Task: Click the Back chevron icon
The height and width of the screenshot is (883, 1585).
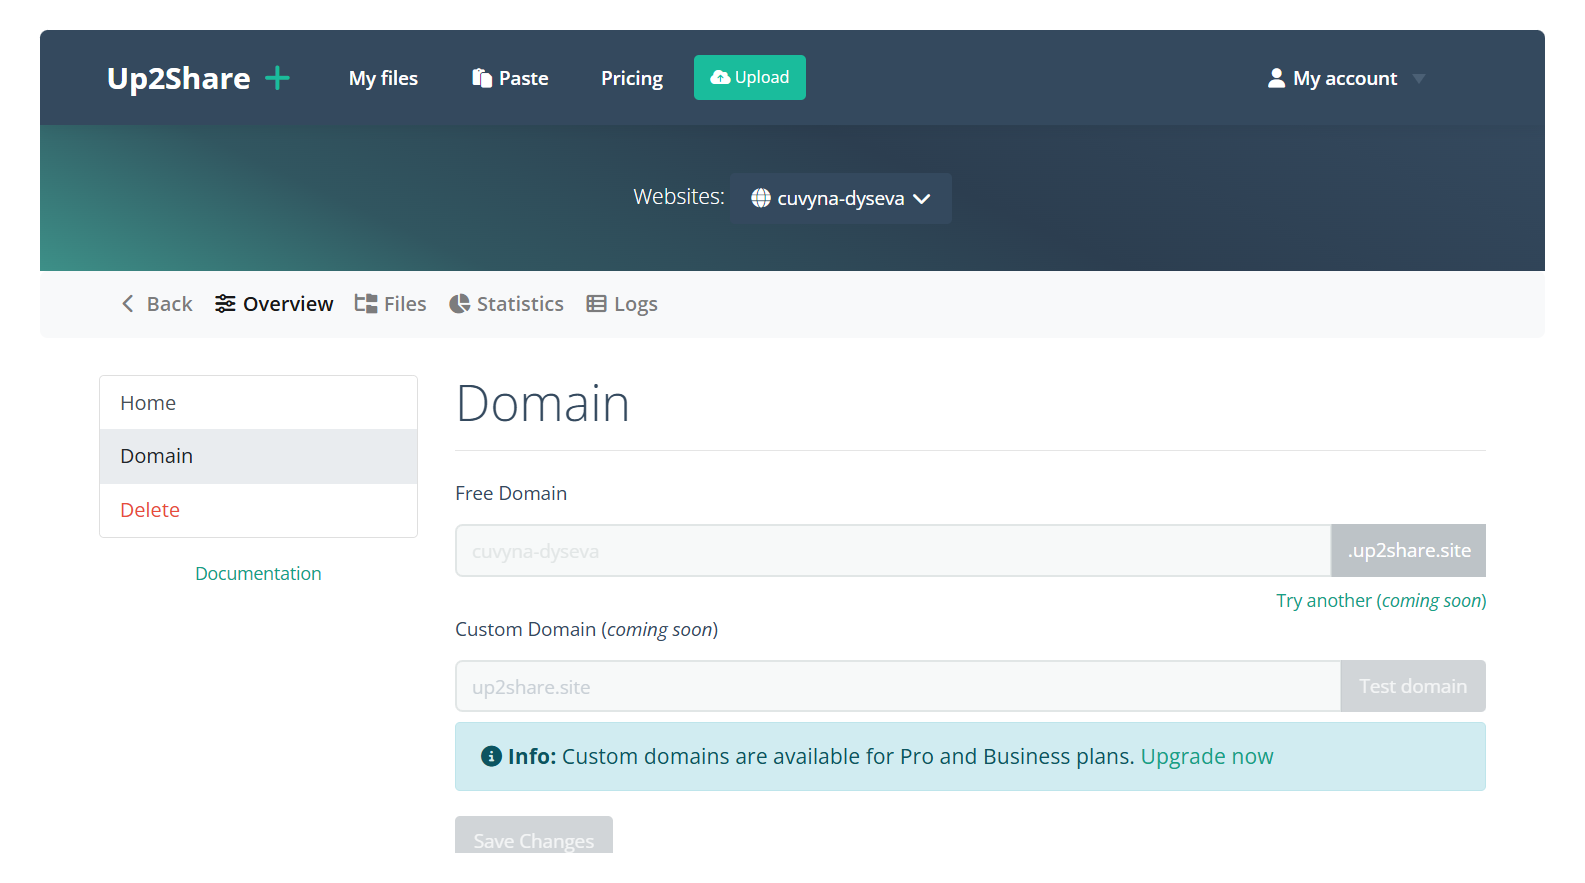Action: (127, 304)
